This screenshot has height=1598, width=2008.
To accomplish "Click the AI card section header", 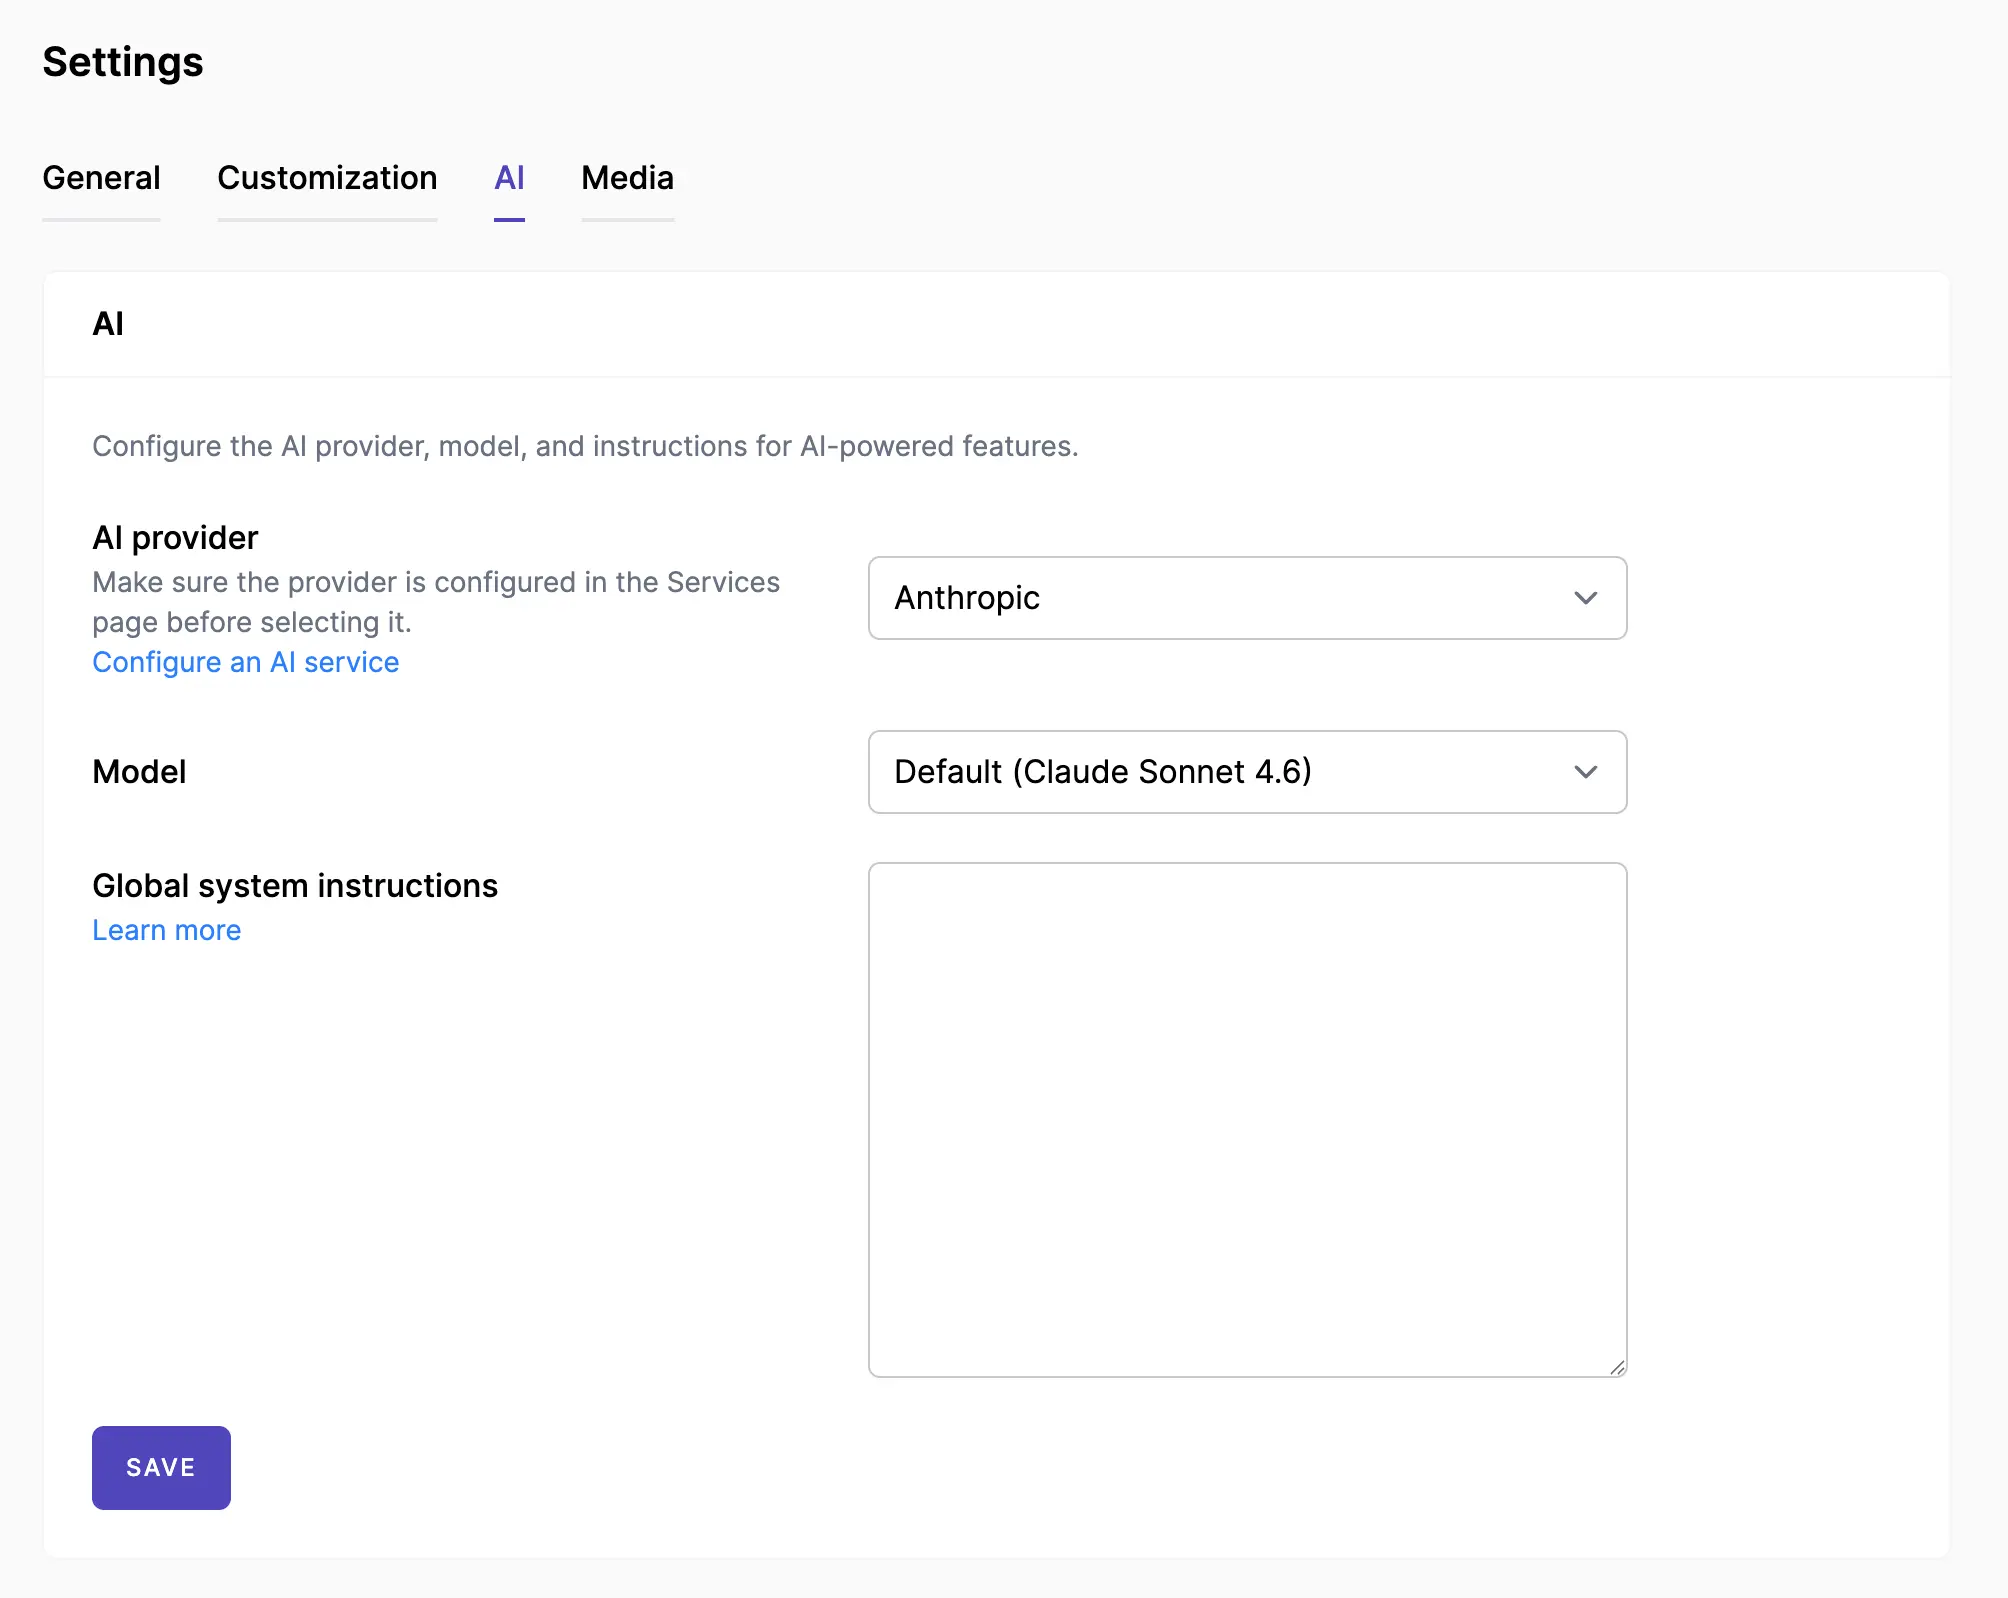I will (108, 324).
